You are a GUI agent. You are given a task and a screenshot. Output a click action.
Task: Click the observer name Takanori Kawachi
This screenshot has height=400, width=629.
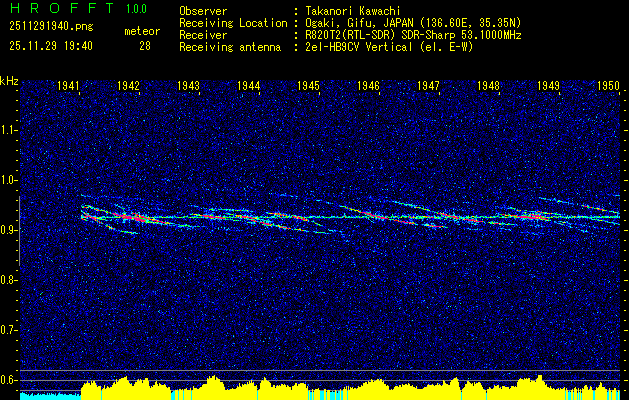353,11
